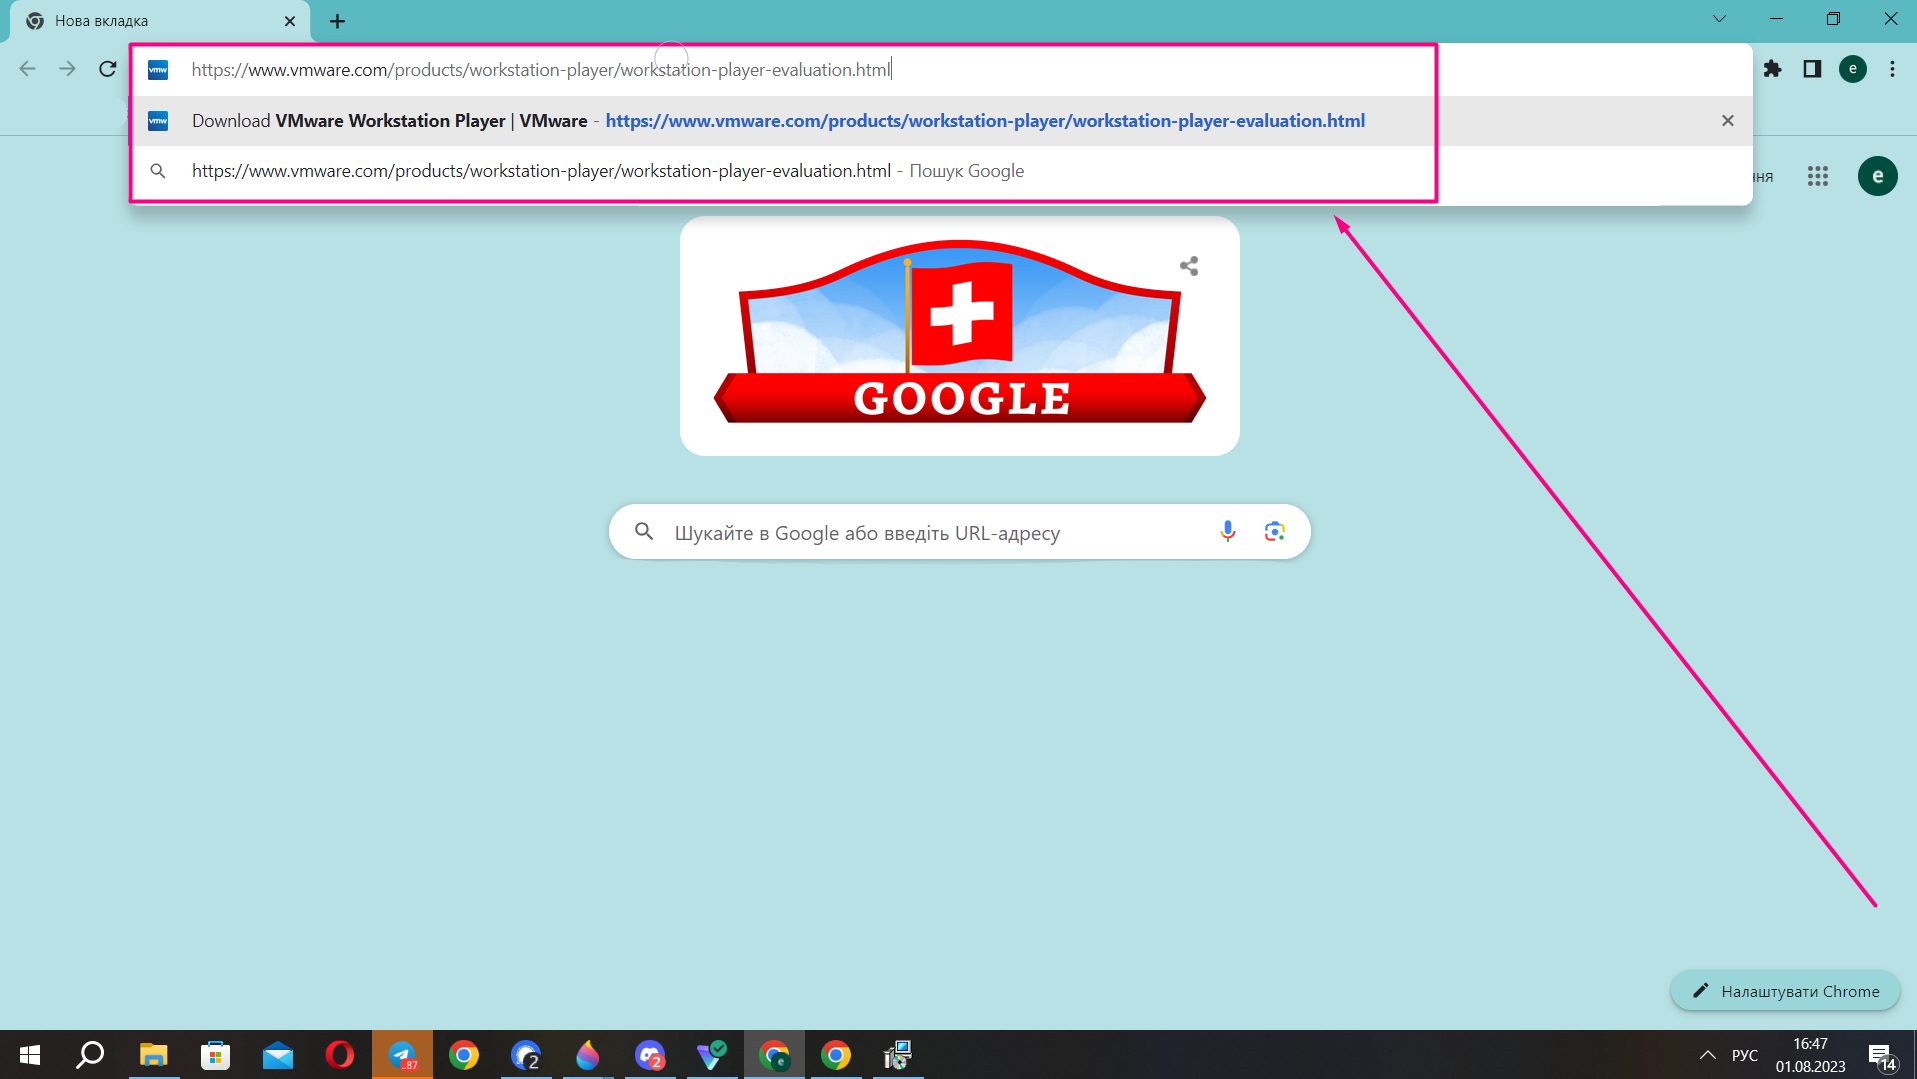Image resolution: width=1917 pixels, height=1079 pixels.
Task: Close the Нова вкладка tab
Action: tap(290, 21)
